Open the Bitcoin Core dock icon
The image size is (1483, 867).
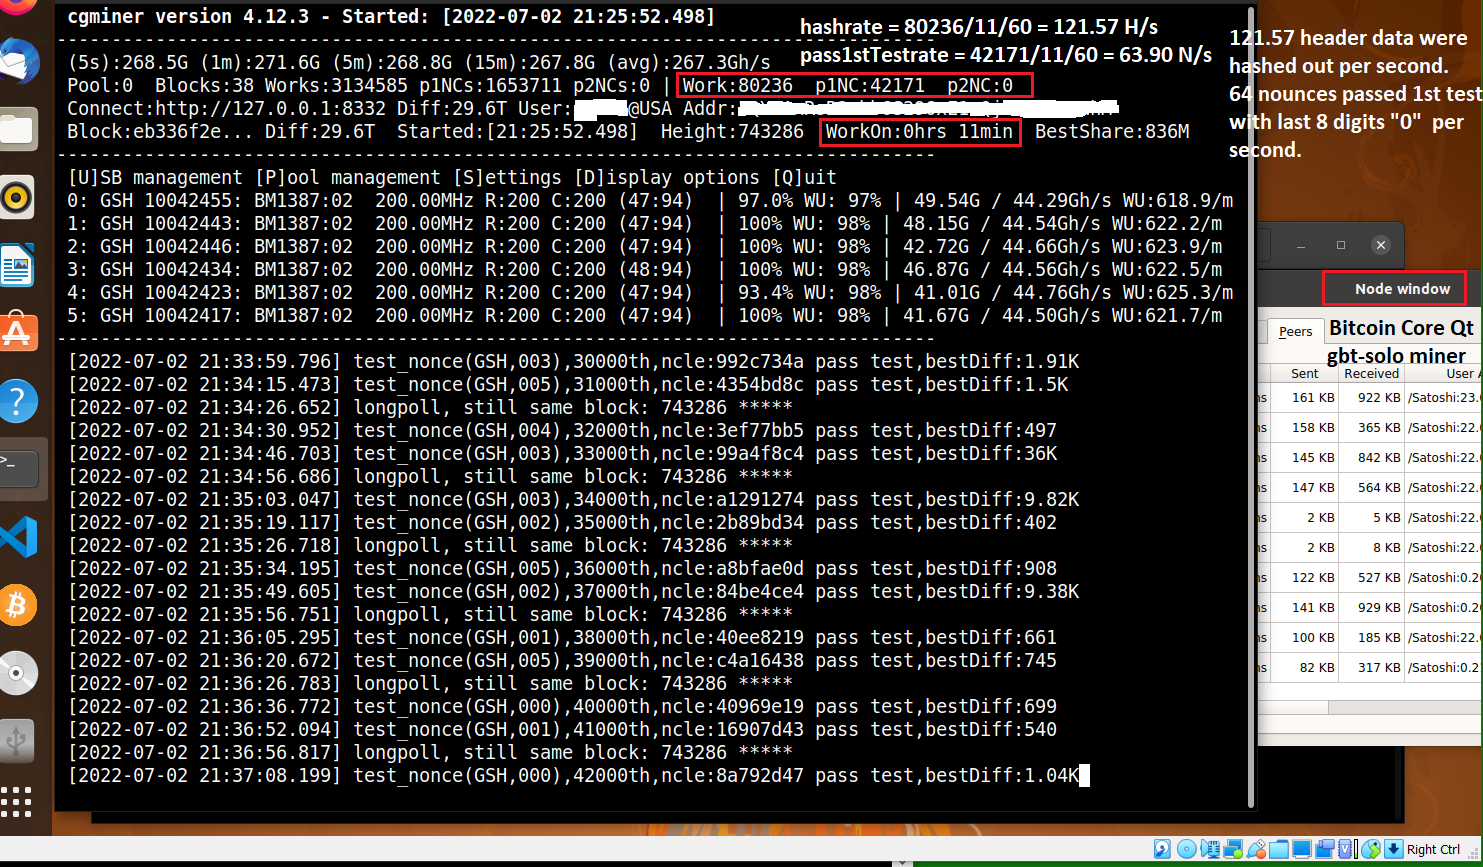[18, 605]
